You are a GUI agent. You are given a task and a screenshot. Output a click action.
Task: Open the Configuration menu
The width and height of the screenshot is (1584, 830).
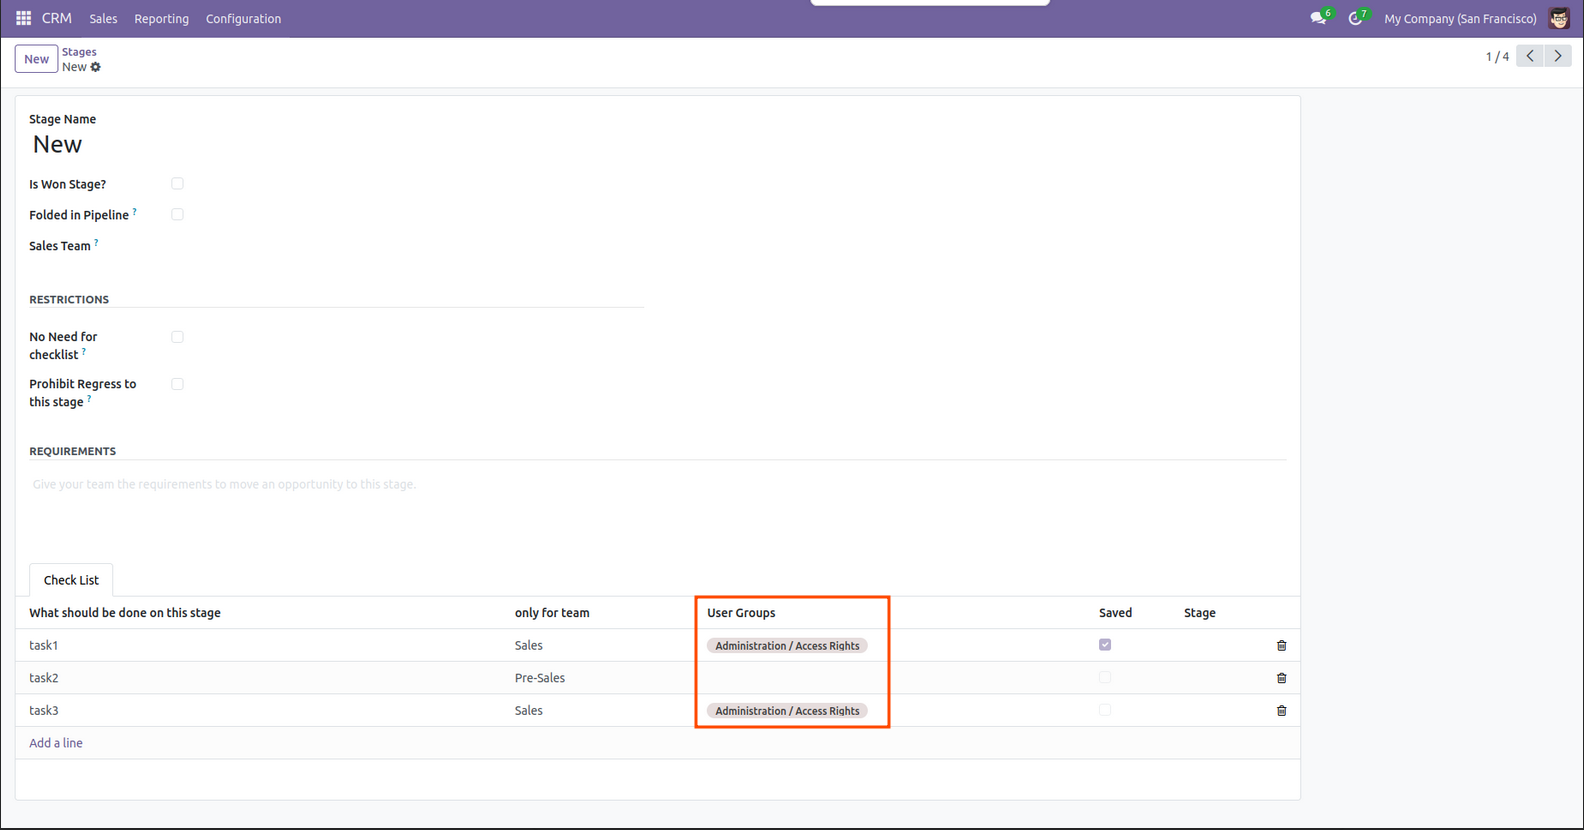click(x=243, y=19)
